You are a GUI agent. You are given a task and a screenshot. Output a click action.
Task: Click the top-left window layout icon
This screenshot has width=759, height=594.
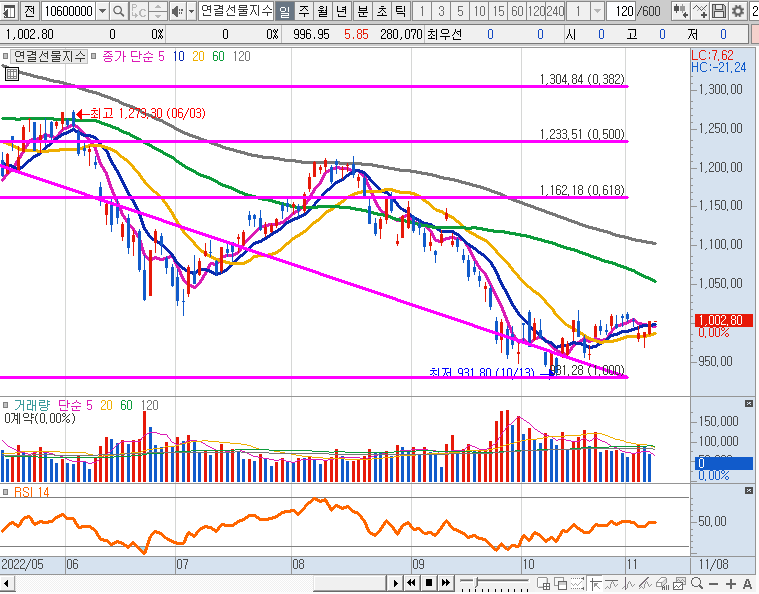pos(8,11)
